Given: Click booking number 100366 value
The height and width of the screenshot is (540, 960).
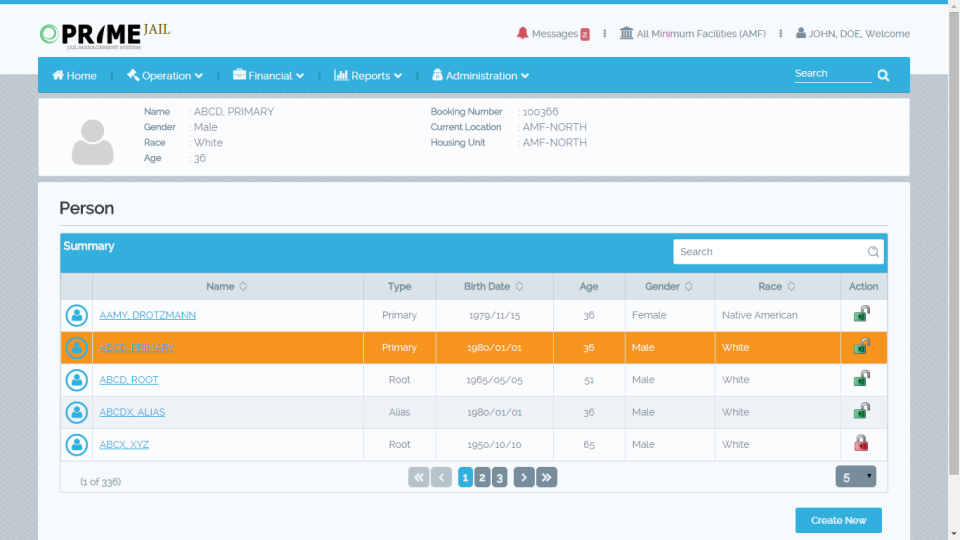Looking at the screenshot, I should point(540,111).
